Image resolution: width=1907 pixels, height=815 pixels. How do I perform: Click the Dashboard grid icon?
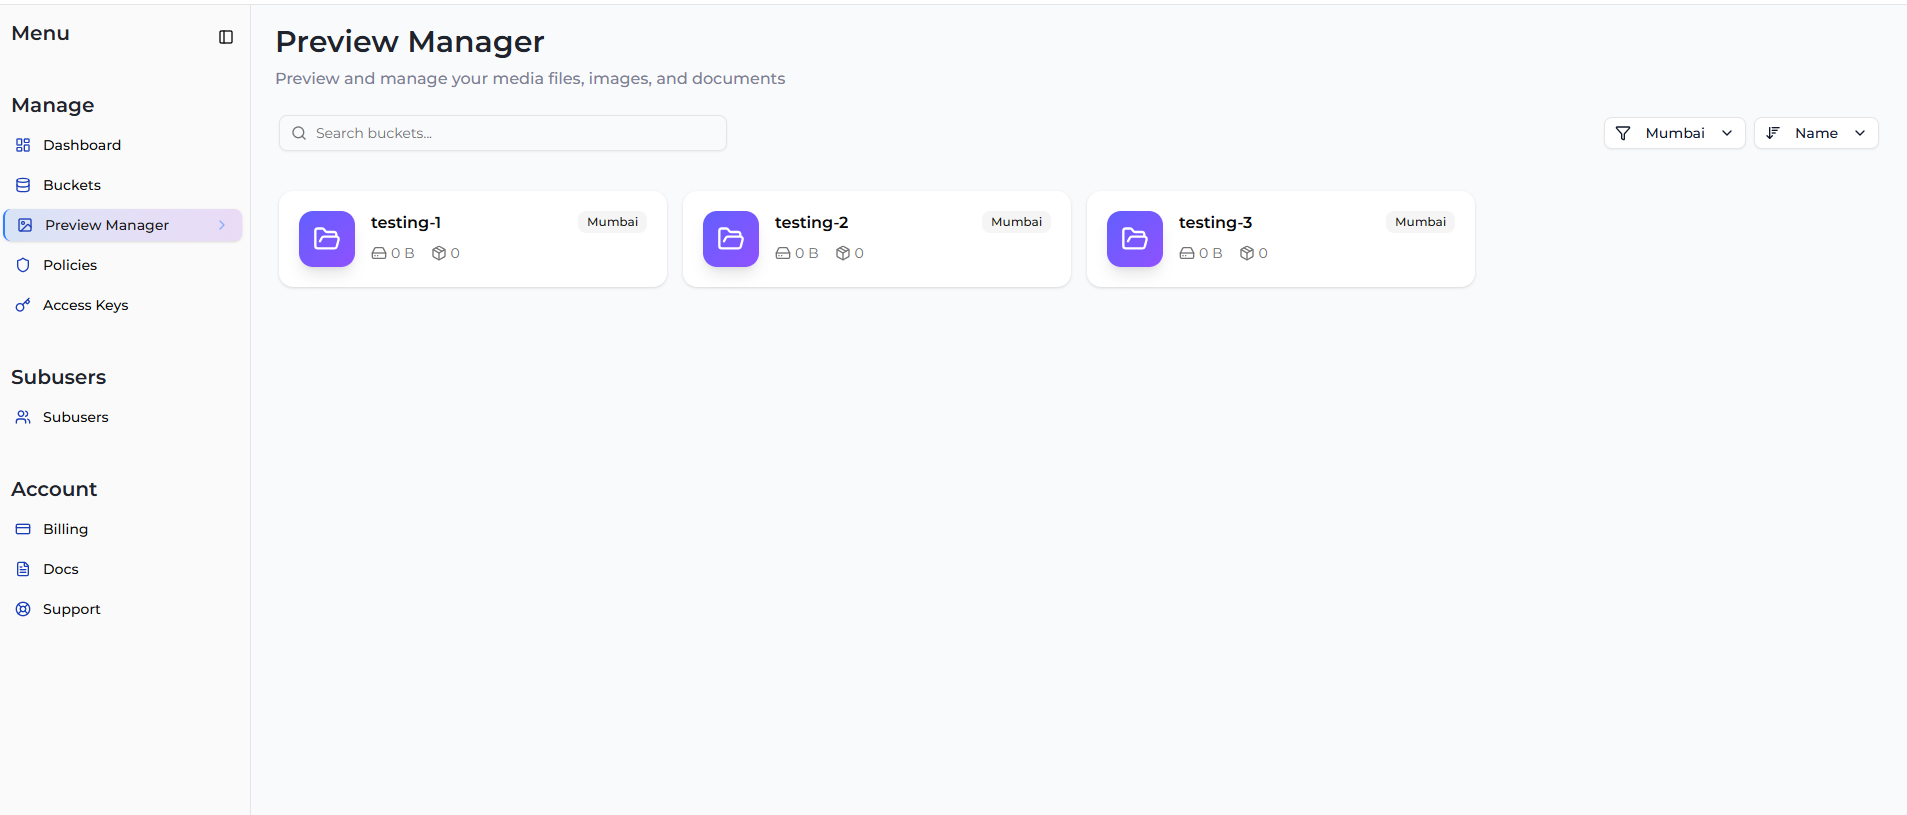click(23, 145)
